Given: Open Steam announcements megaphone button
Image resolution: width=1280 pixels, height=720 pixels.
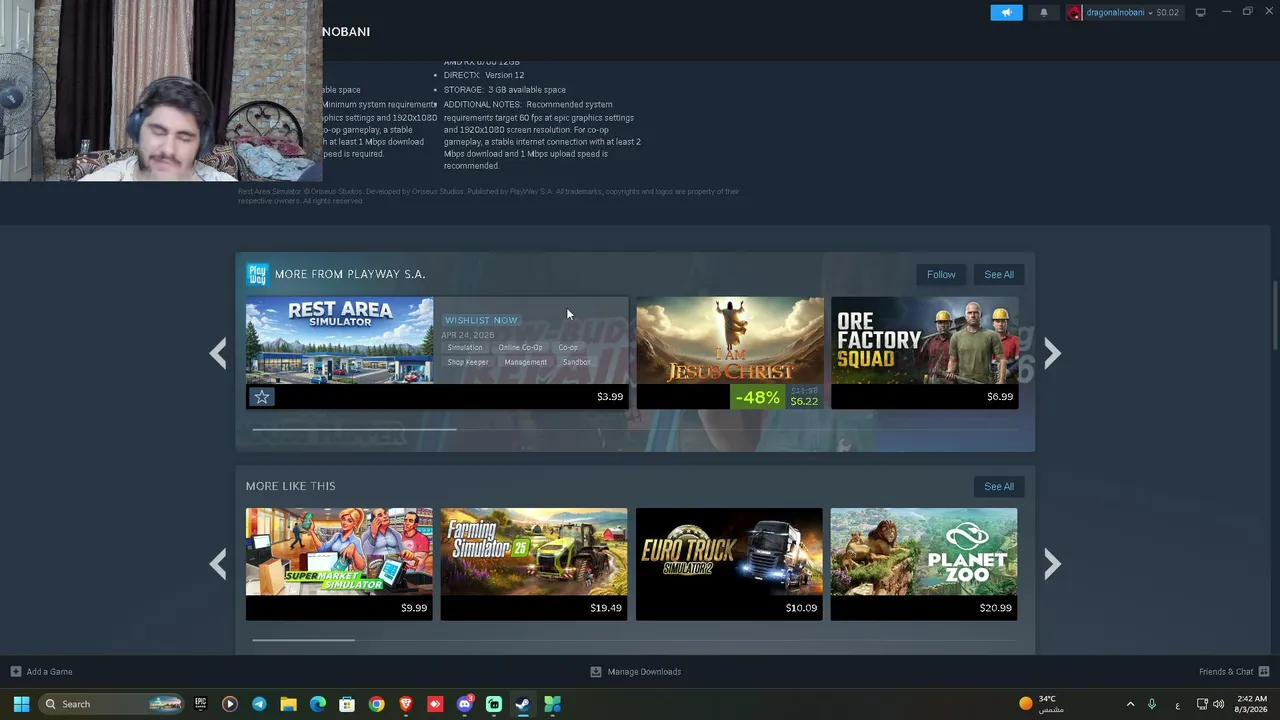Looking at the screenshot, I should [1006, 12].
